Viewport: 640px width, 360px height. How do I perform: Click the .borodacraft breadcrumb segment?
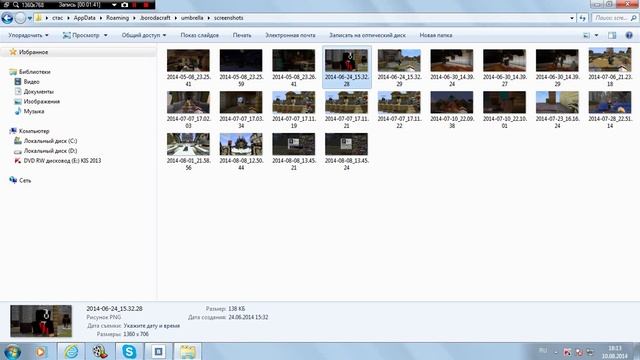pyautogui.click(x=155, y=18)
